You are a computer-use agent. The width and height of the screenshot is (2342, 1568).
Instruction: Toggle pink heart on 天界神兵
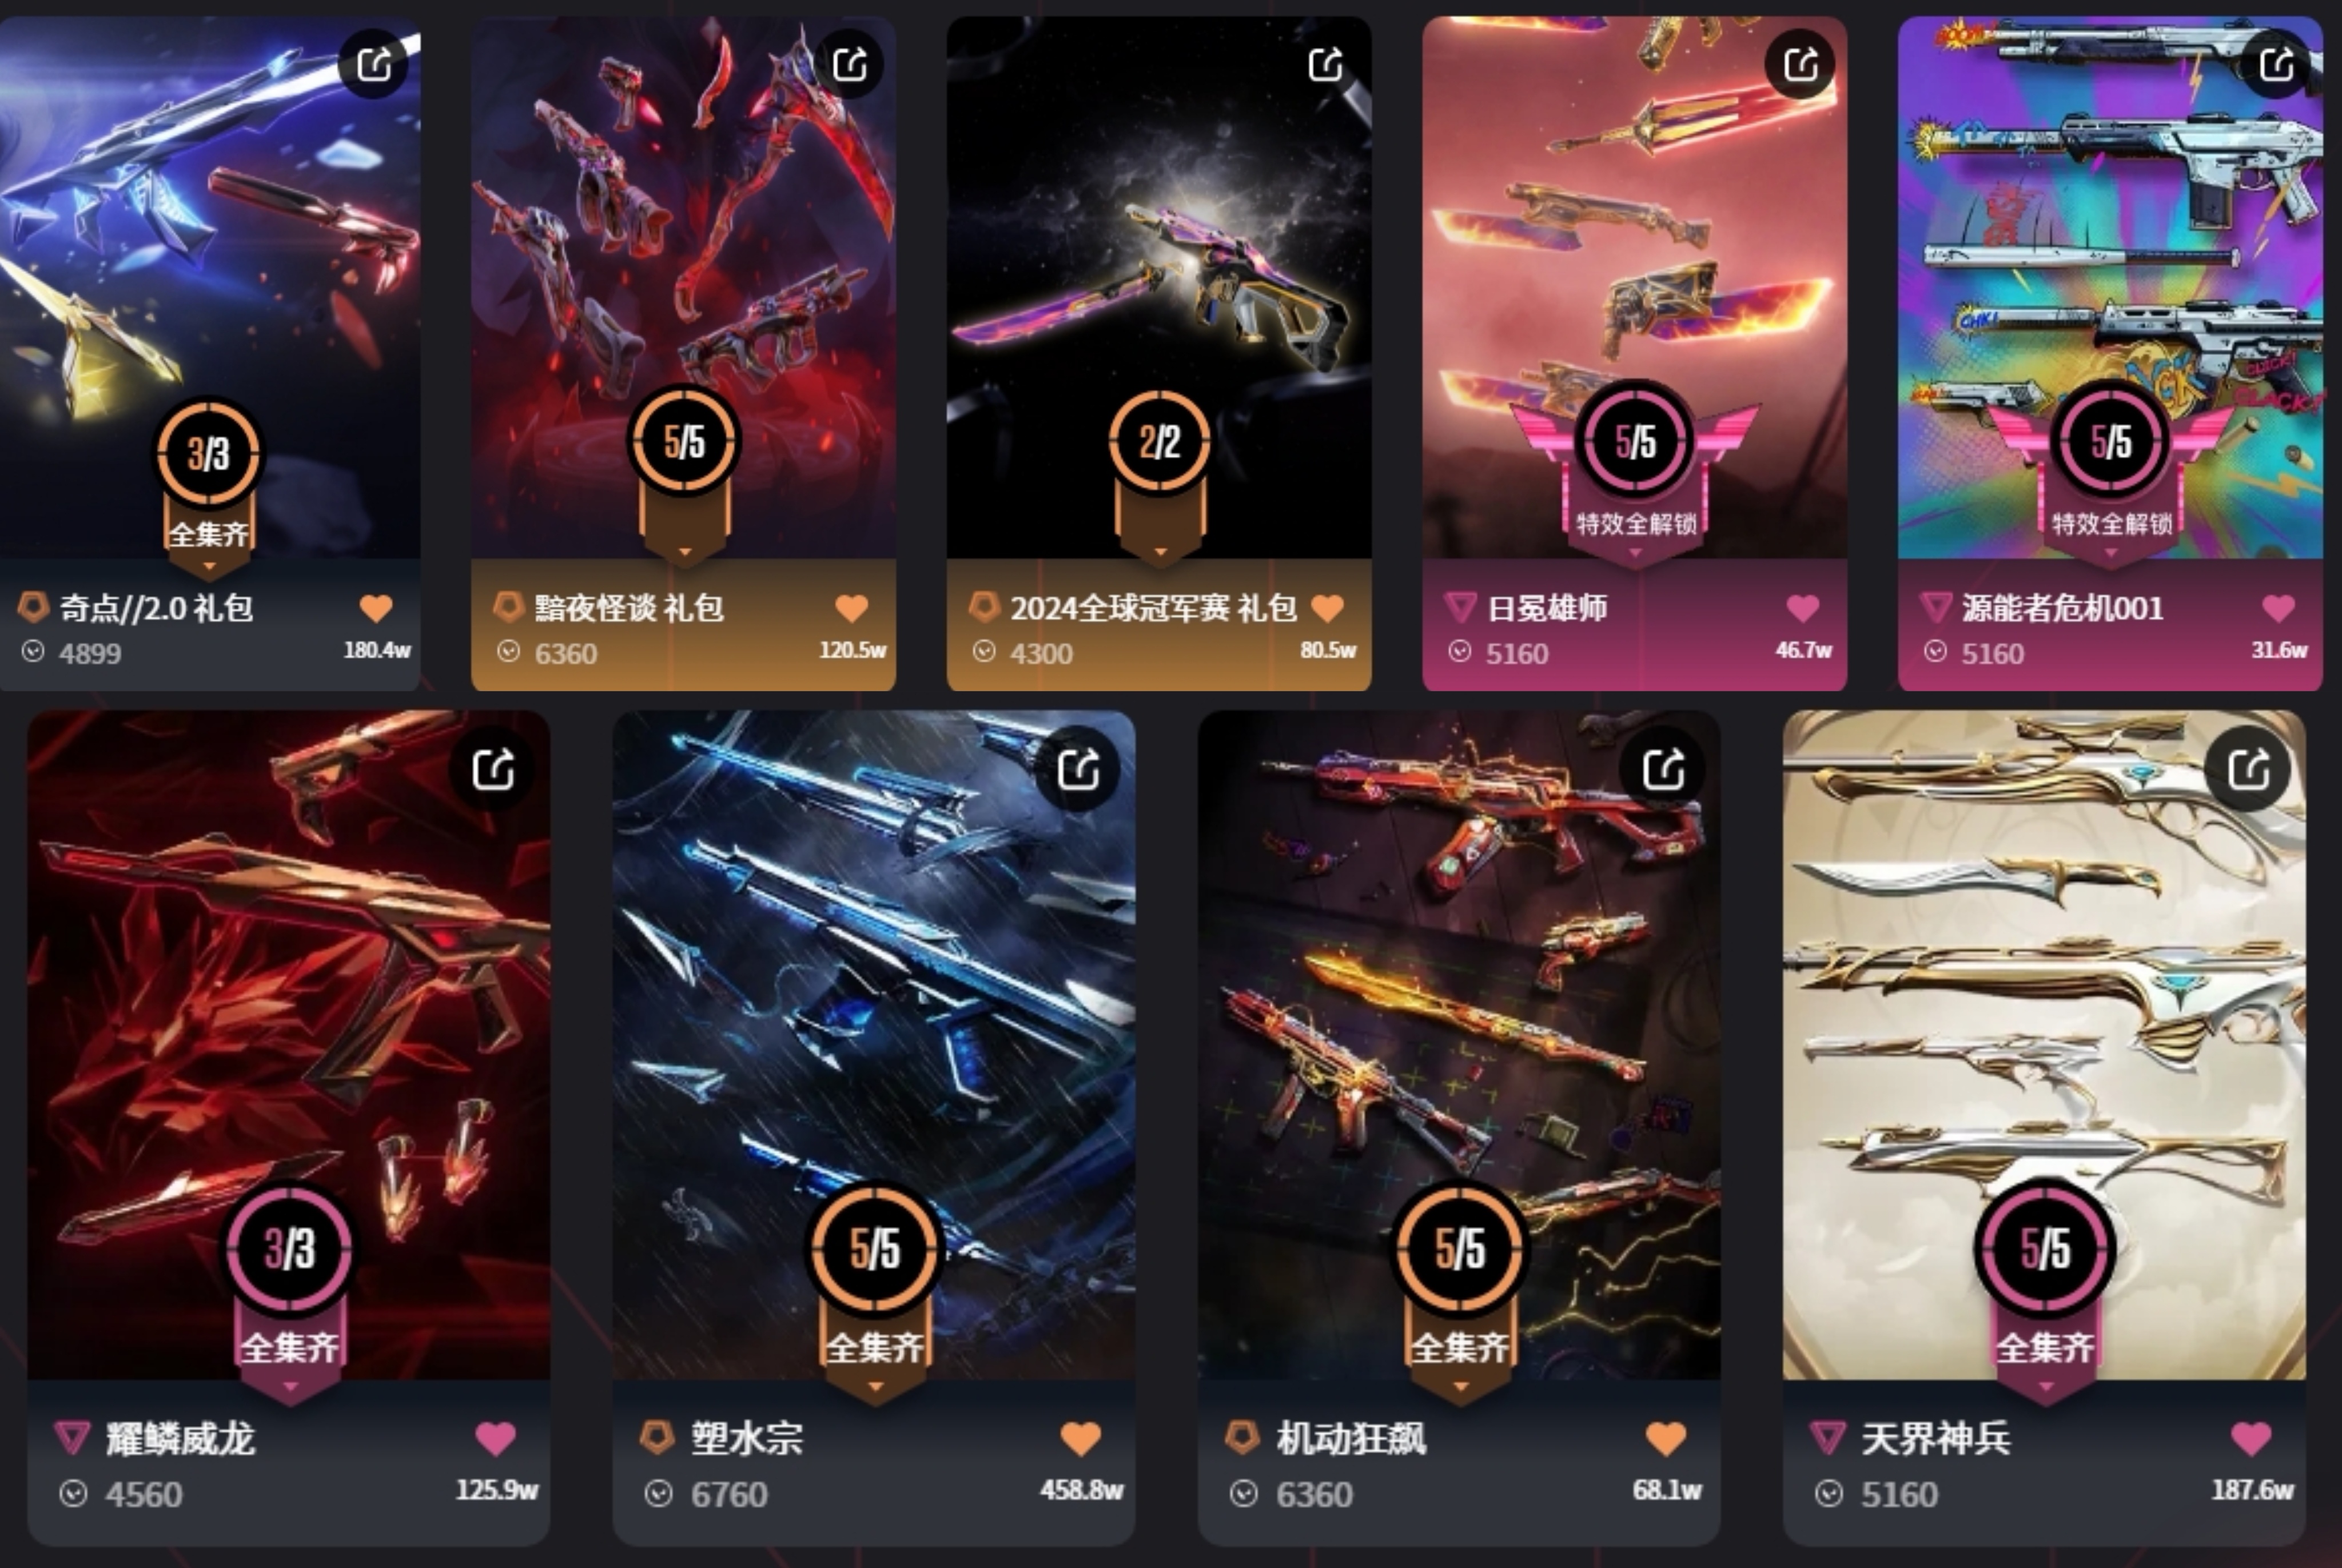point(2251,1438)
